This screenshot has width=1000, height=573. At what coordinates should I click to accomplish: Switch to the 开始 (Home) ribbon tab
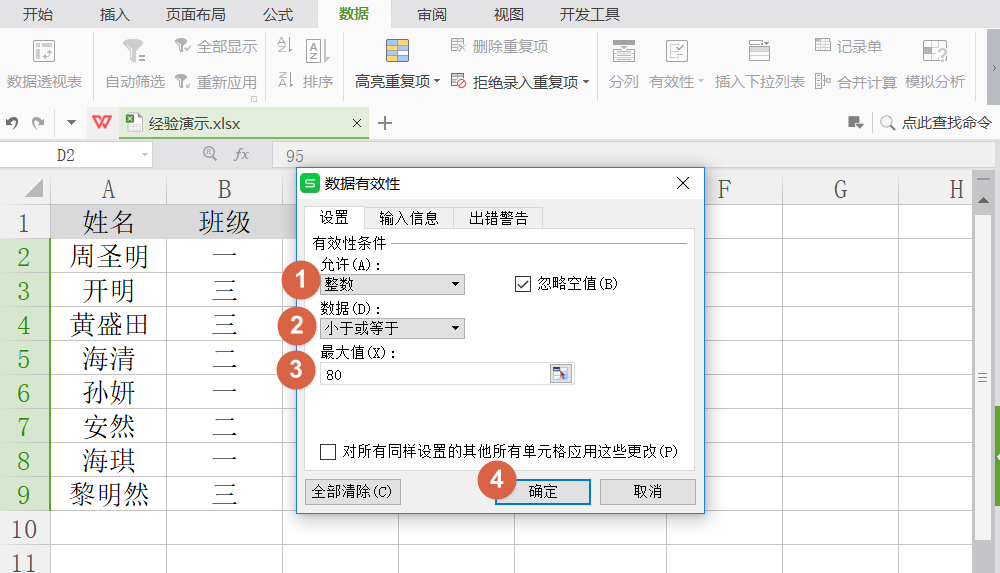(x=38, y=14)
